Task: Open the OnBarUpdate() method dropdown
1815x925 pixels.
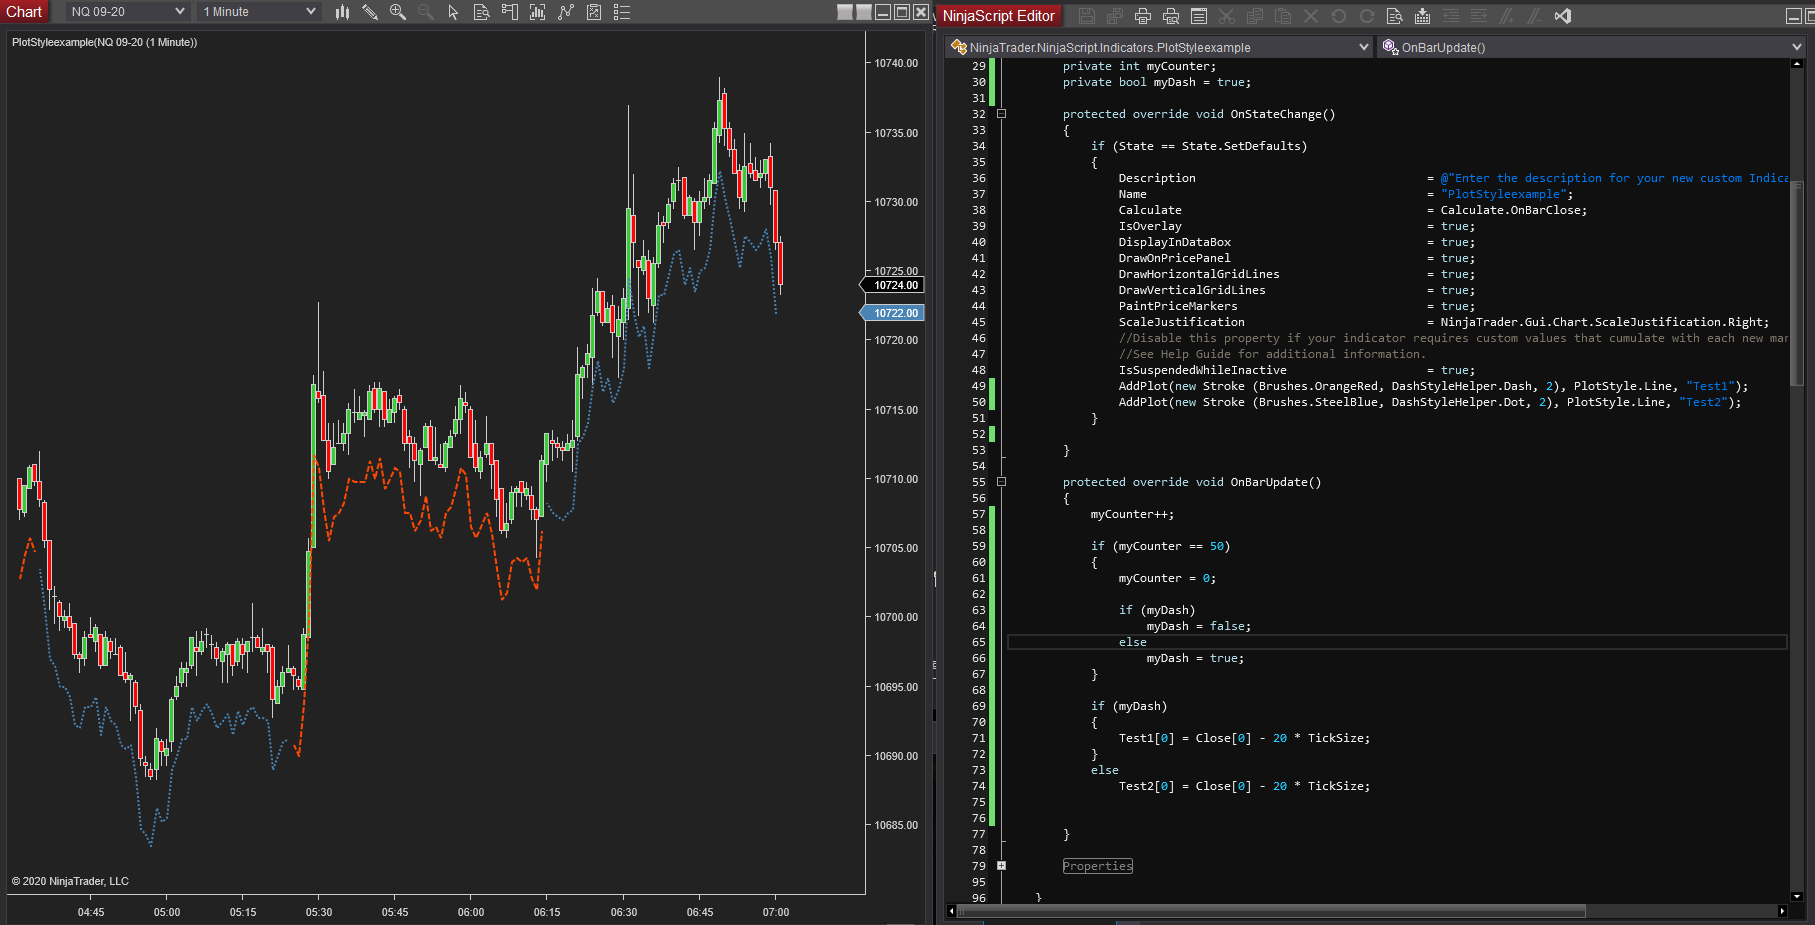Action: (1592, 47)
